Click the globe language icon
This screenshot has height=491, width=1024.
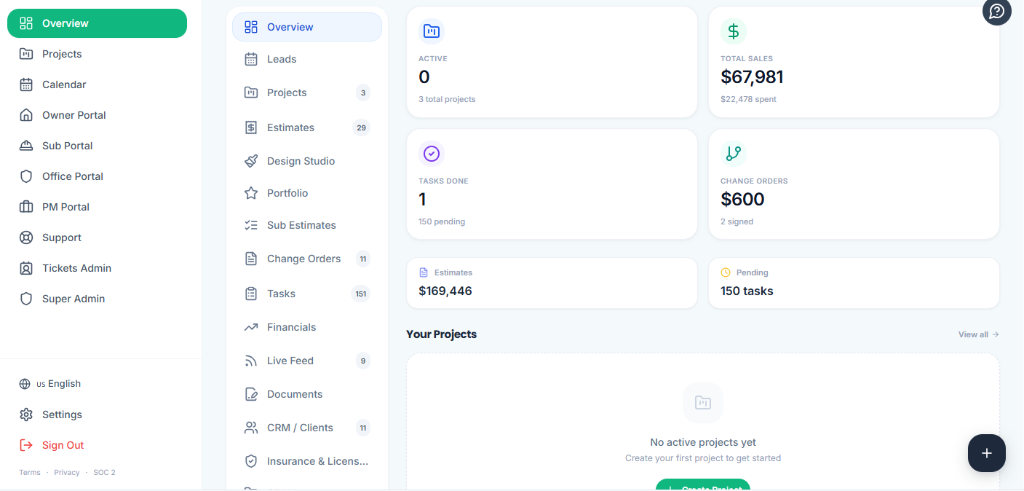tap(25, 384)
